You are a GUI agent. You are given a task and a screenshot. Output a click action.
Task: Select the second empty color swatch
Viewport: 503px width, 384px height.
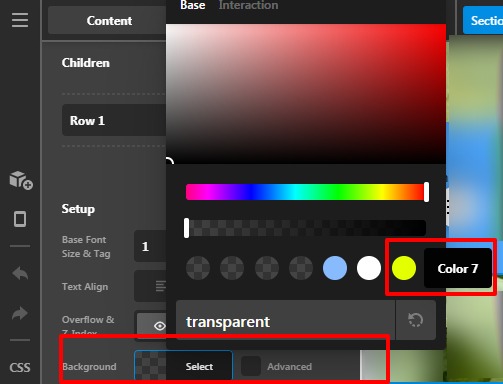(232, 268)
